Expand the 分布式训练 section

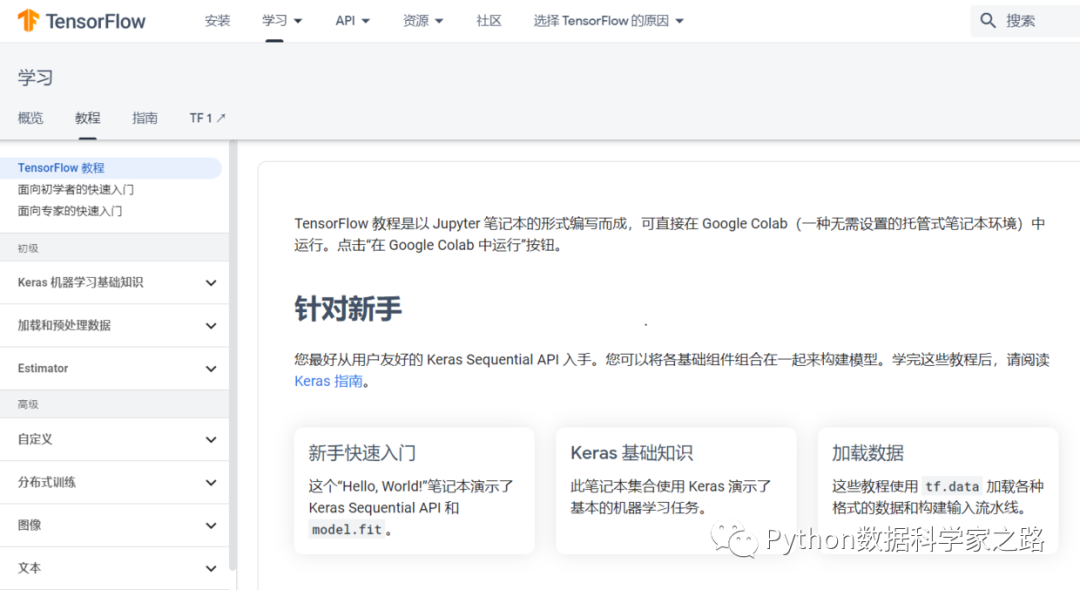click(x=114, y=483)
